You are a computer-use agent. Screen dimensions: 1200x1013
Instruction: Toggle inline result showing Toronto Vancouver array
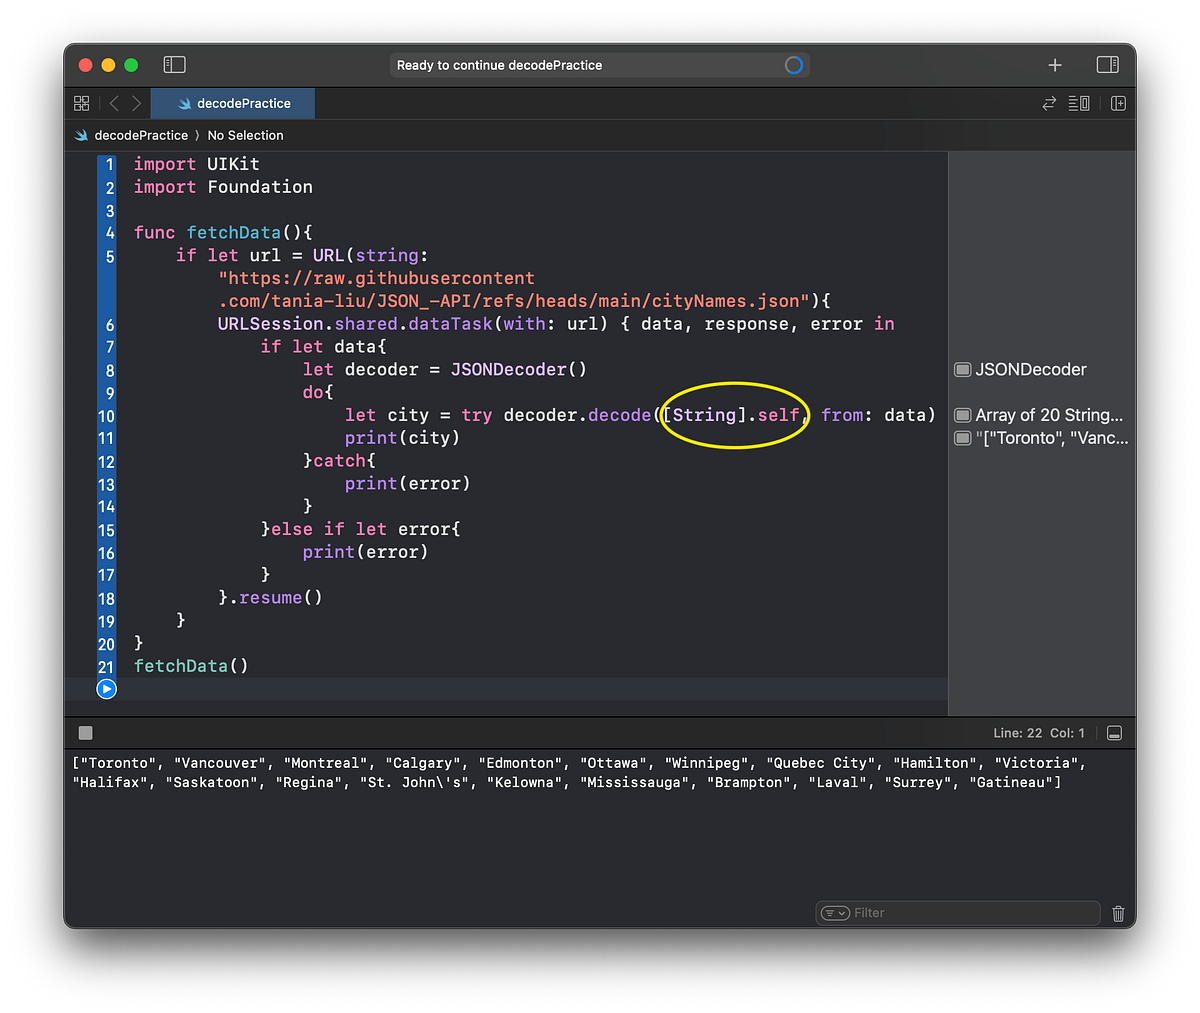(x=961, y=437)
